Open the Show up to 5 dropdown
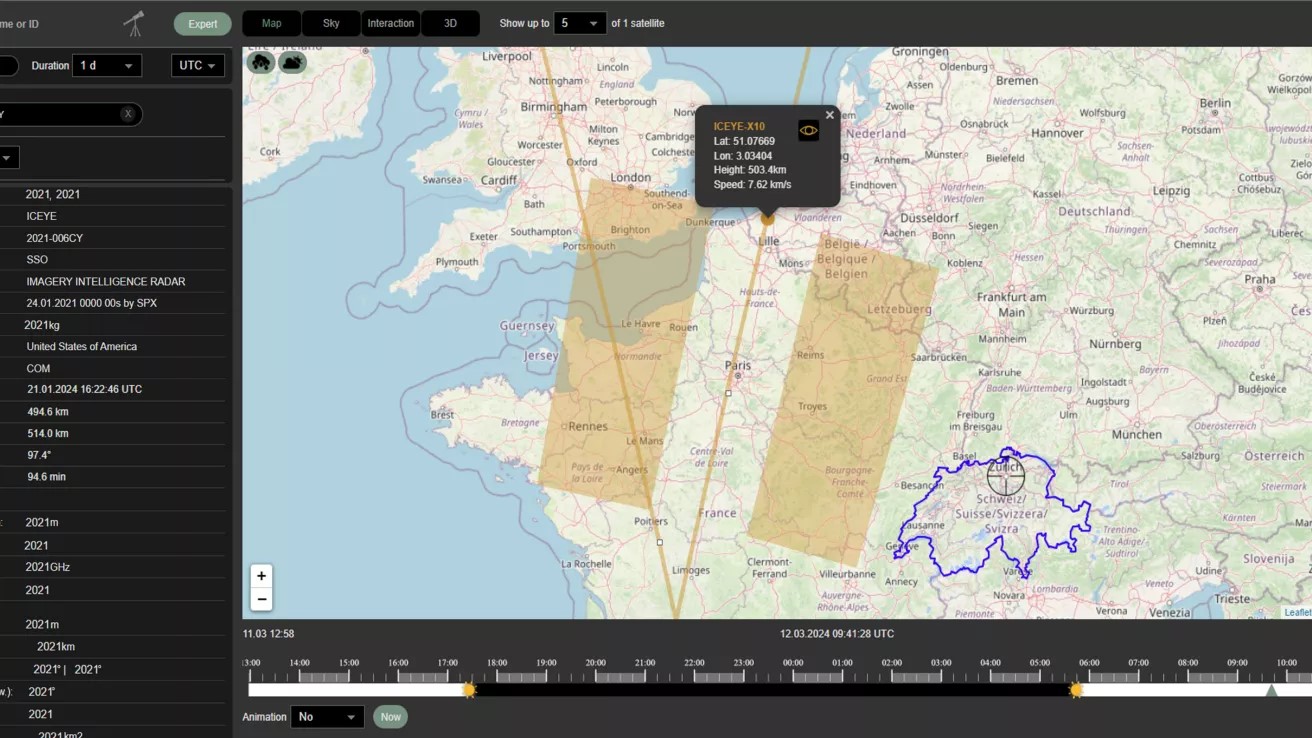The width and height of the screenshot is (1312, 738). pyautogui.click(x=580, y=23)
